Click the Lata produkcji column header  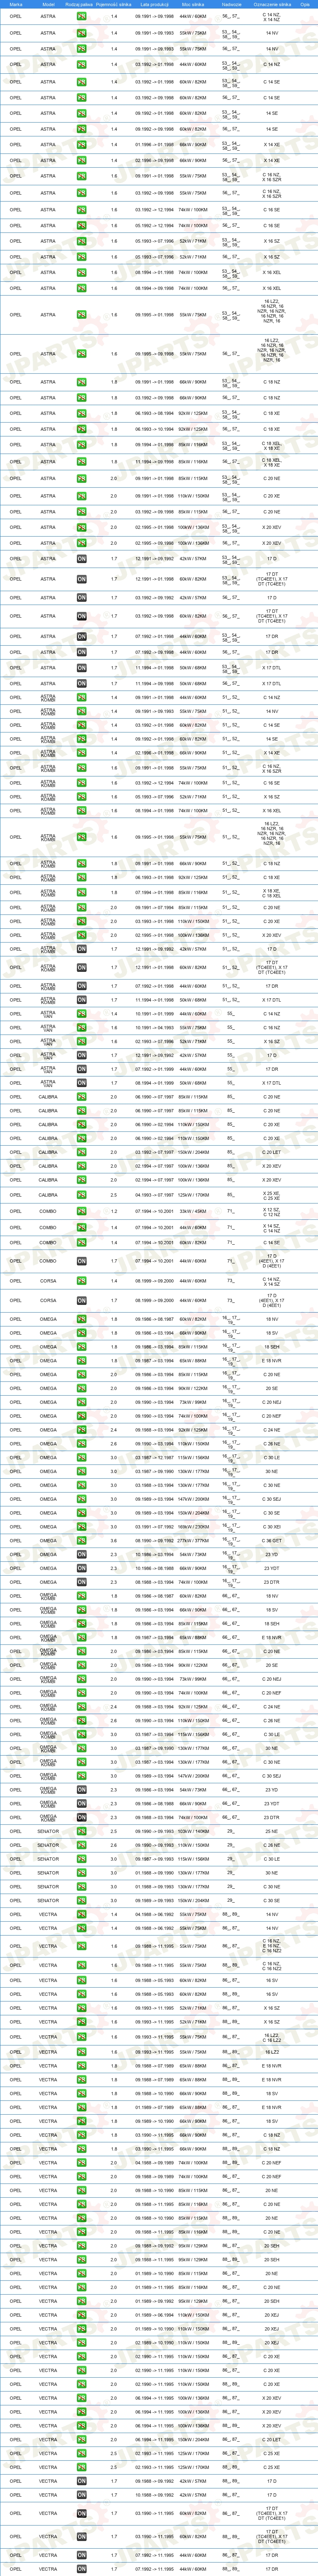(x=154, y=5)
